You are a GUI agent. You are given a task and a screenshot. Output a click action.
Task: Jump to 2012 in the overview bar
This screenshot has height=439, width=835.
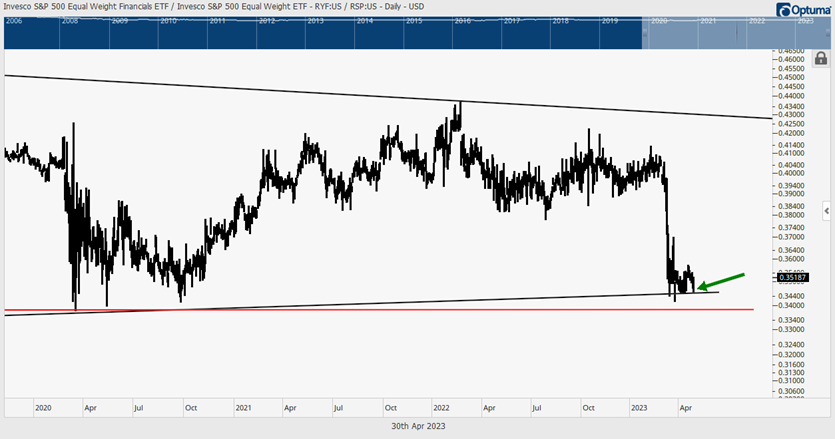[x=267, y=21]
